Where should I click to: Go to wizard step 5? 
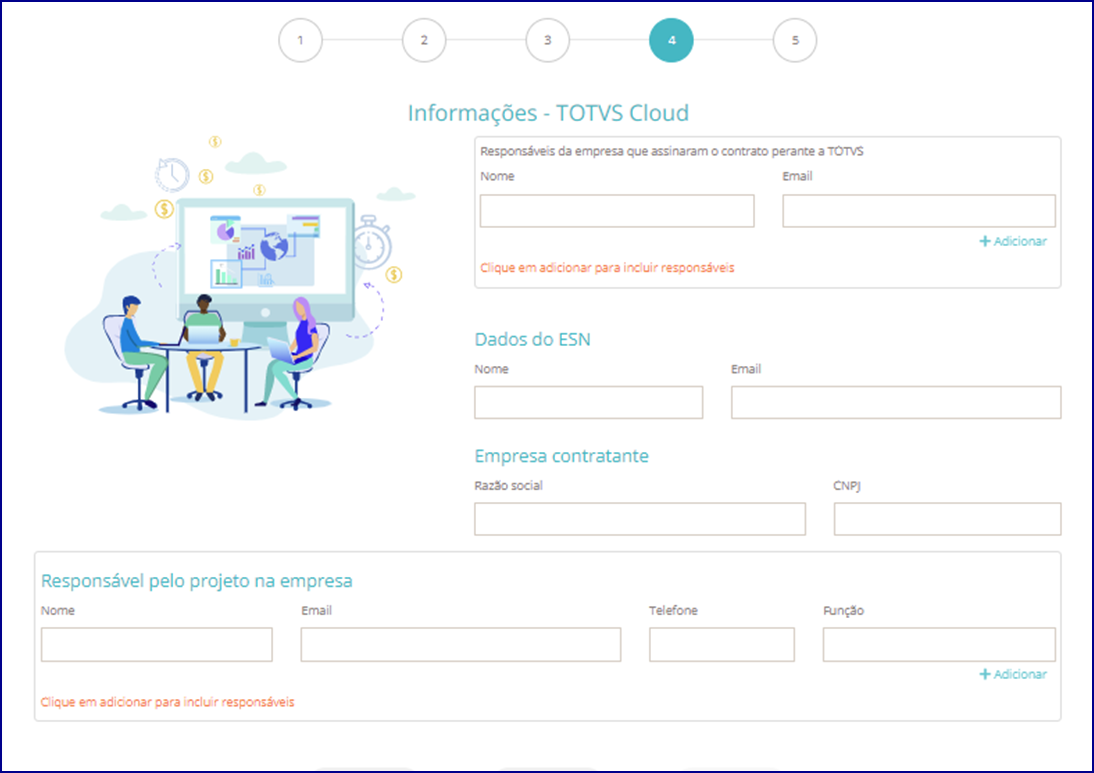coord(795,40)
